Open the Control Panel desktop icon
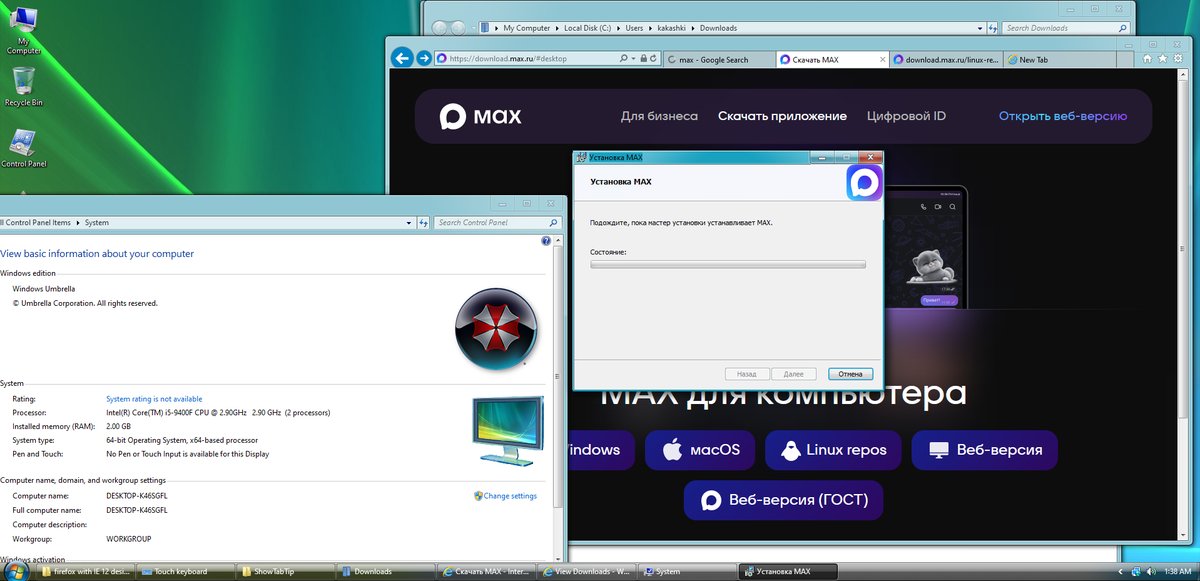This screenshot has width=1200, height=581. point(23,148)
